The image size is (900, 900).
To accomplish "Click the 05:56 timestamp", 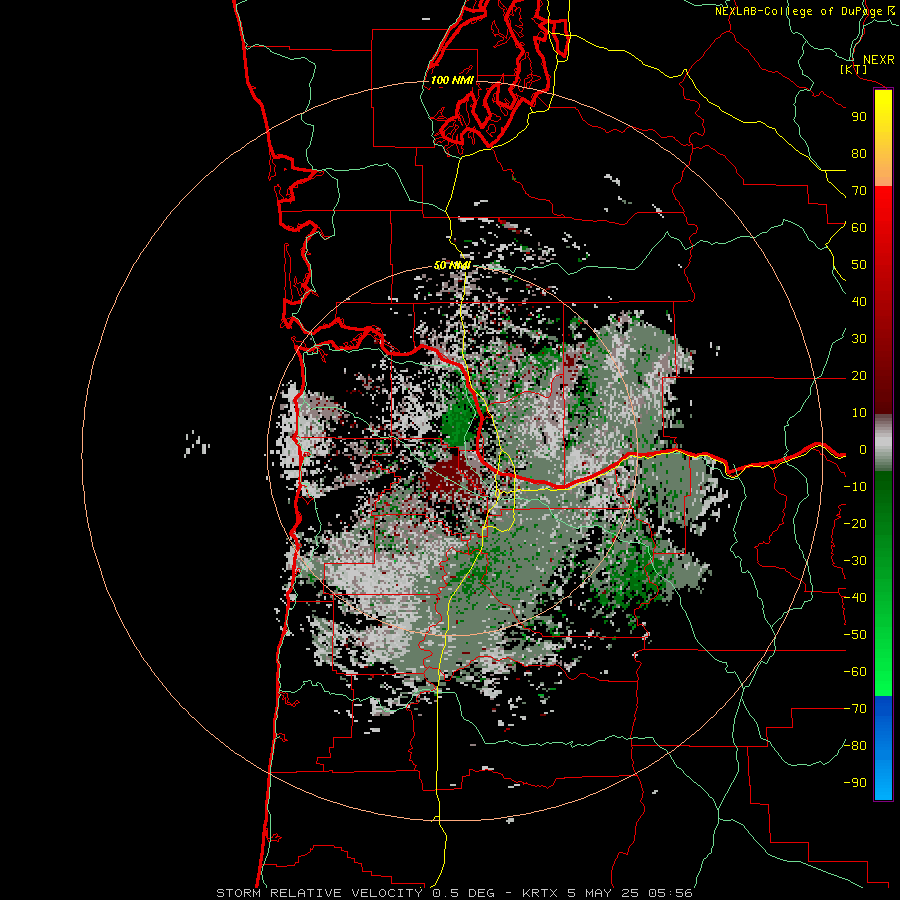I will tap(670, 893).
